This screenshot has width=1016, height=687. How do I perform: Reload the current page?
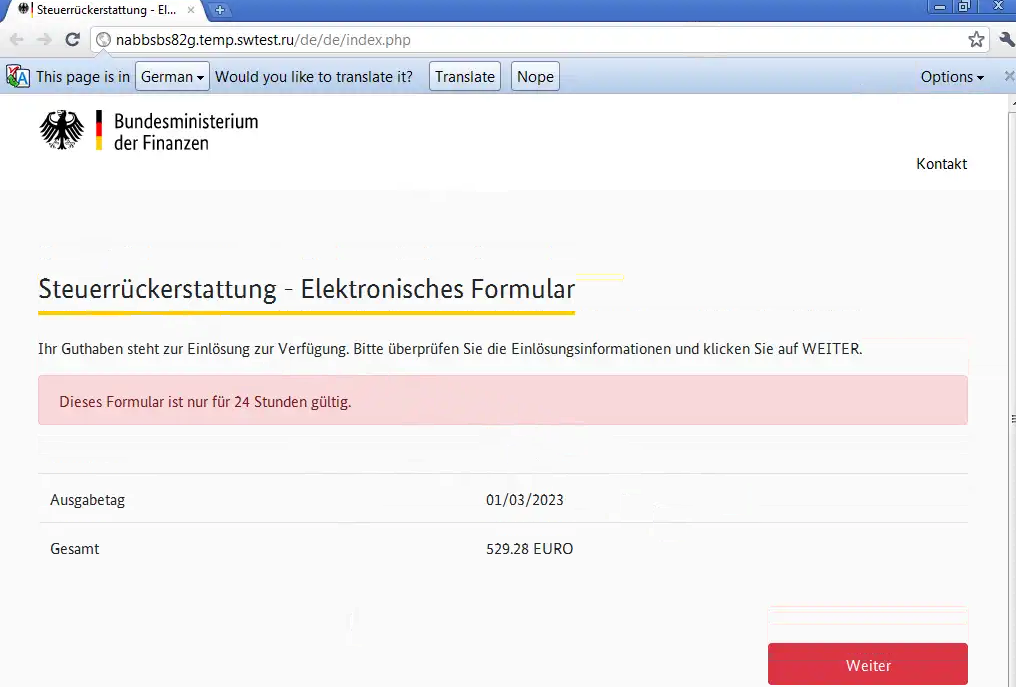tap(72, 40)
